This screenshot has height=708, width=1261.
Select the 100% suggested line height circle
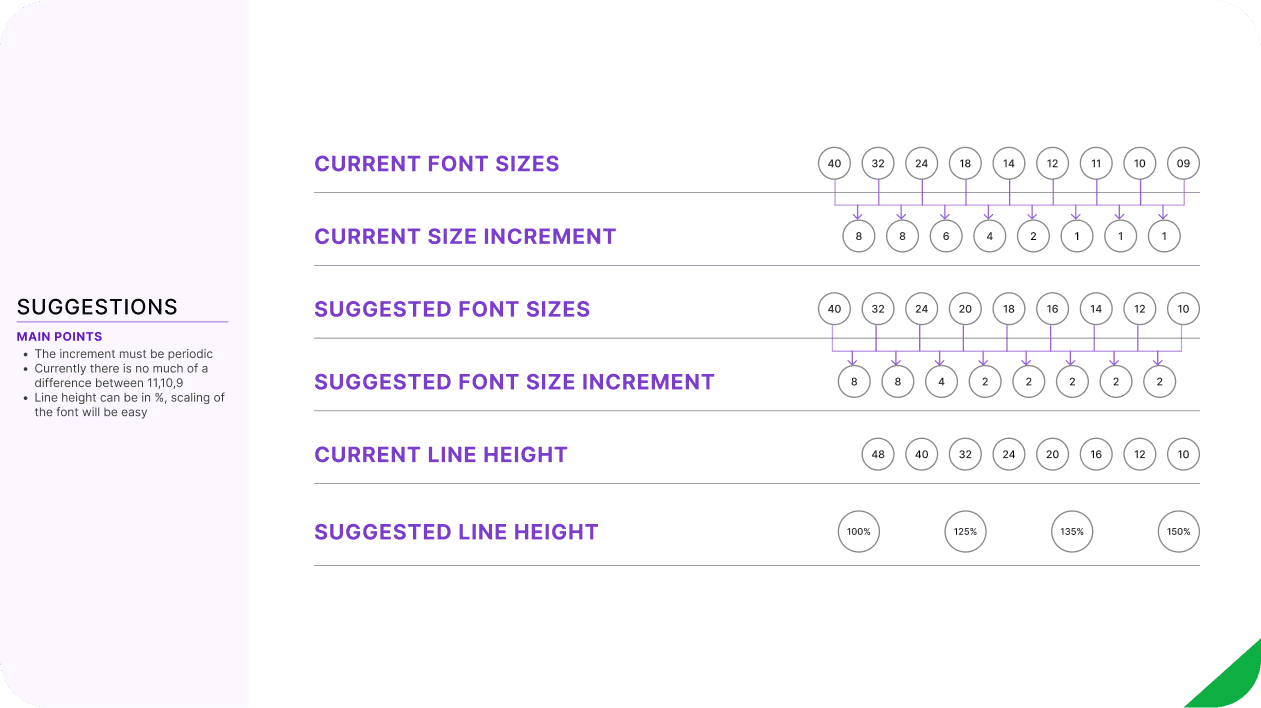[858, 532]
